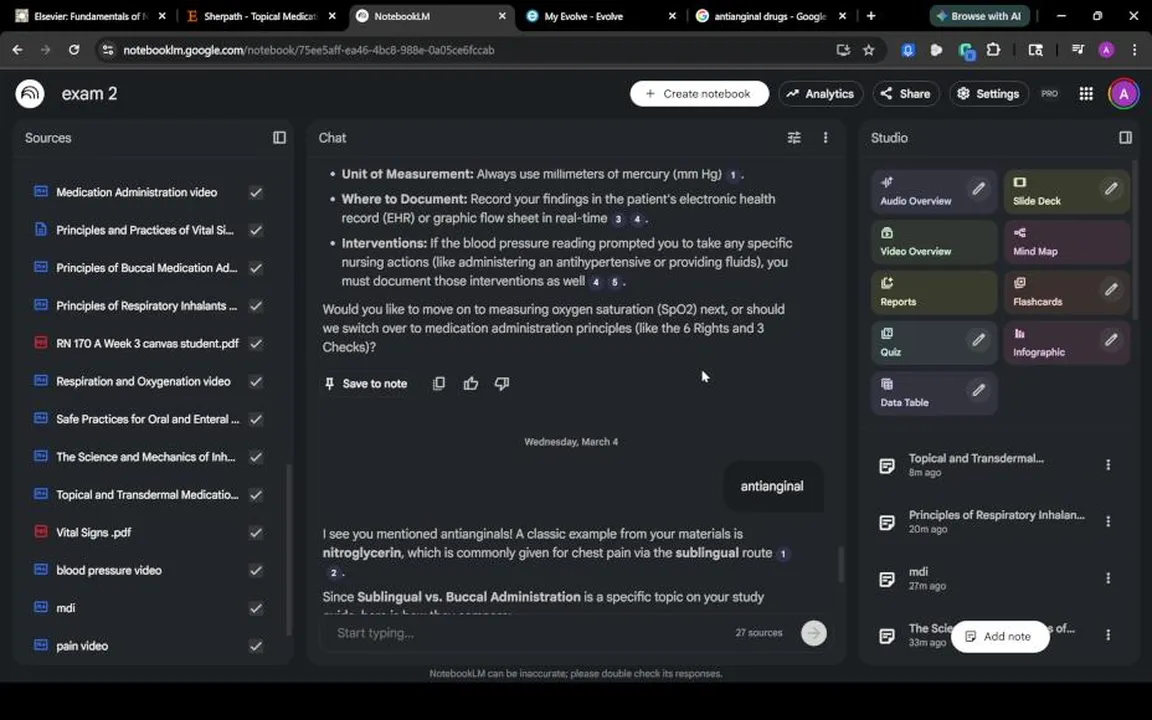Focus the Start typing input field

pos(529,633)
